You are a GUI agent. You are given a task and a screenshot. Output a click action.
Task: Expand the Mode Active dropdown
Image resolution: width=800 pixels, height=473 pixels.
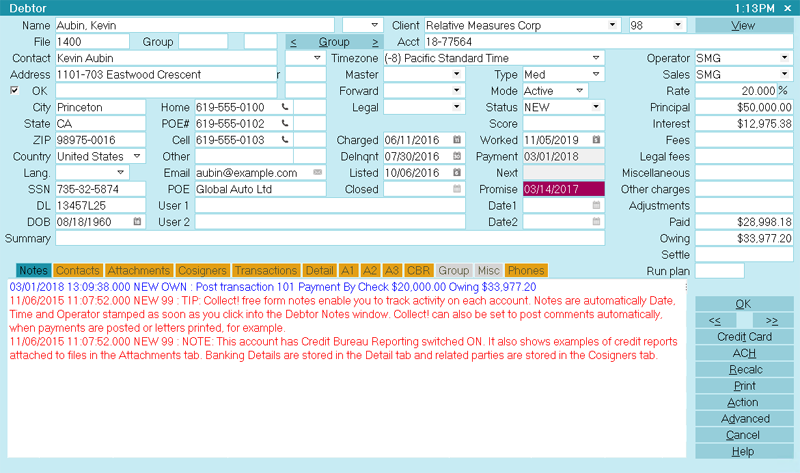point(579,90)
